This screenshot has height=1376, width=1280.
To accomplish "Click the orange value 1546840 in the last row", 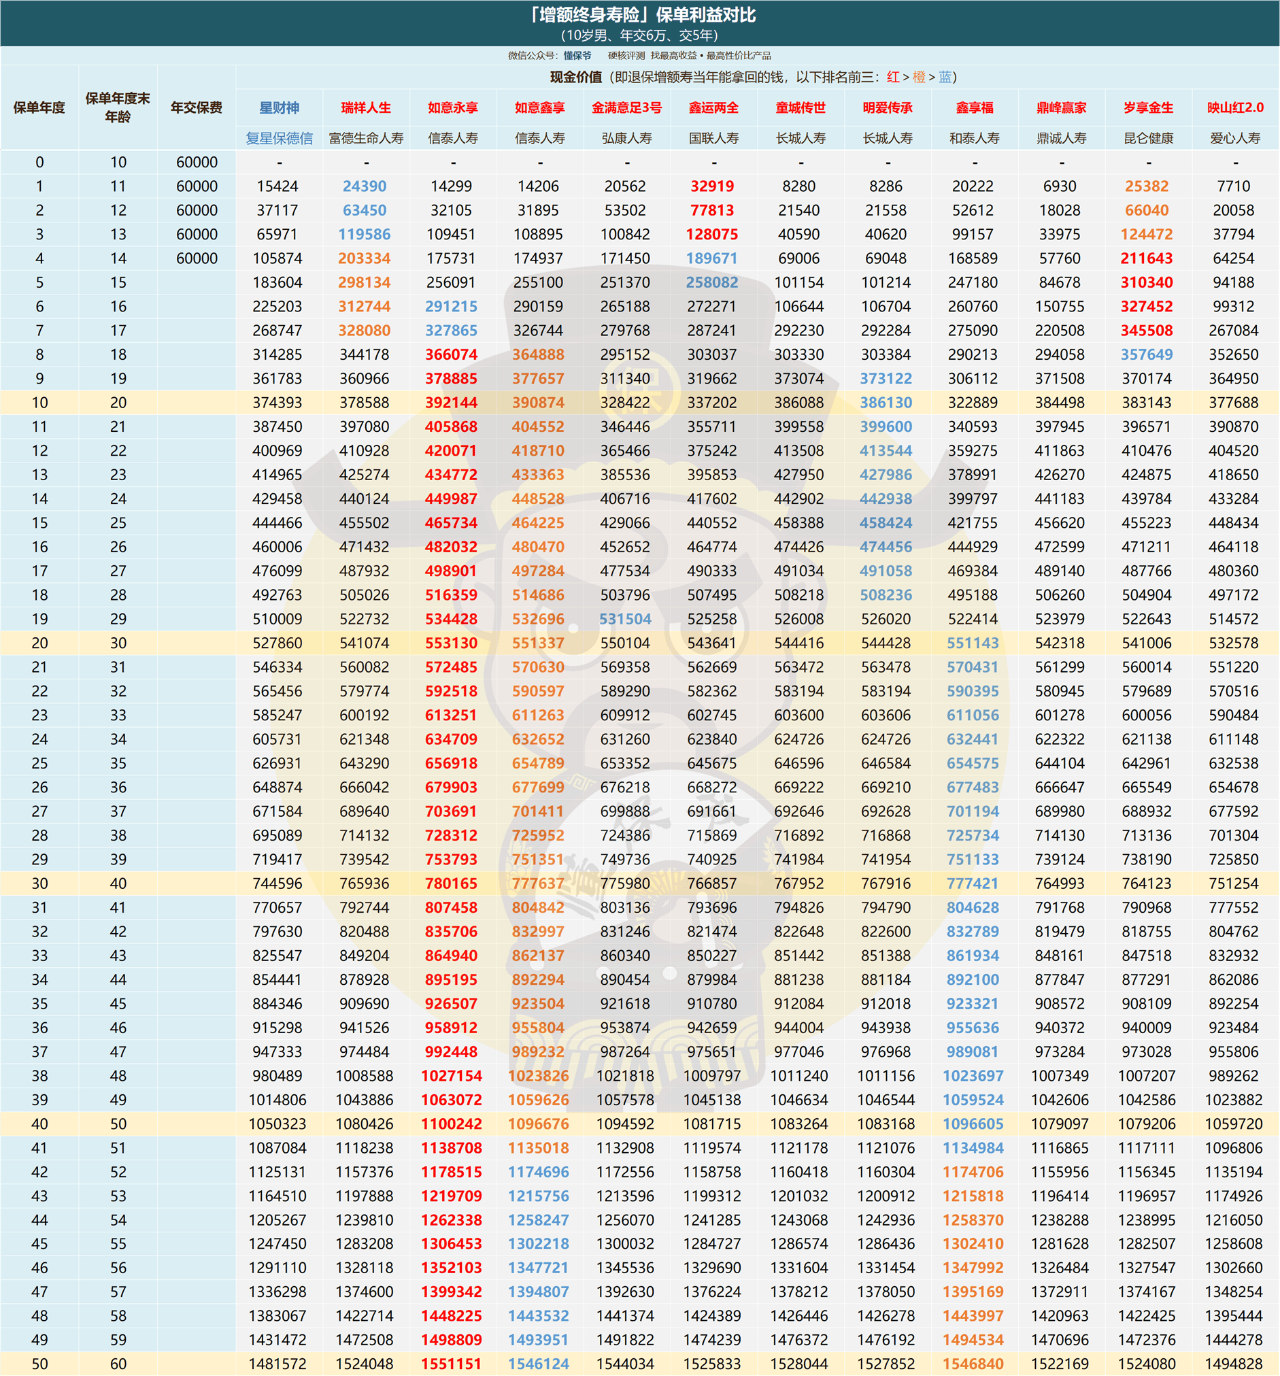I will pos(973,1364).
